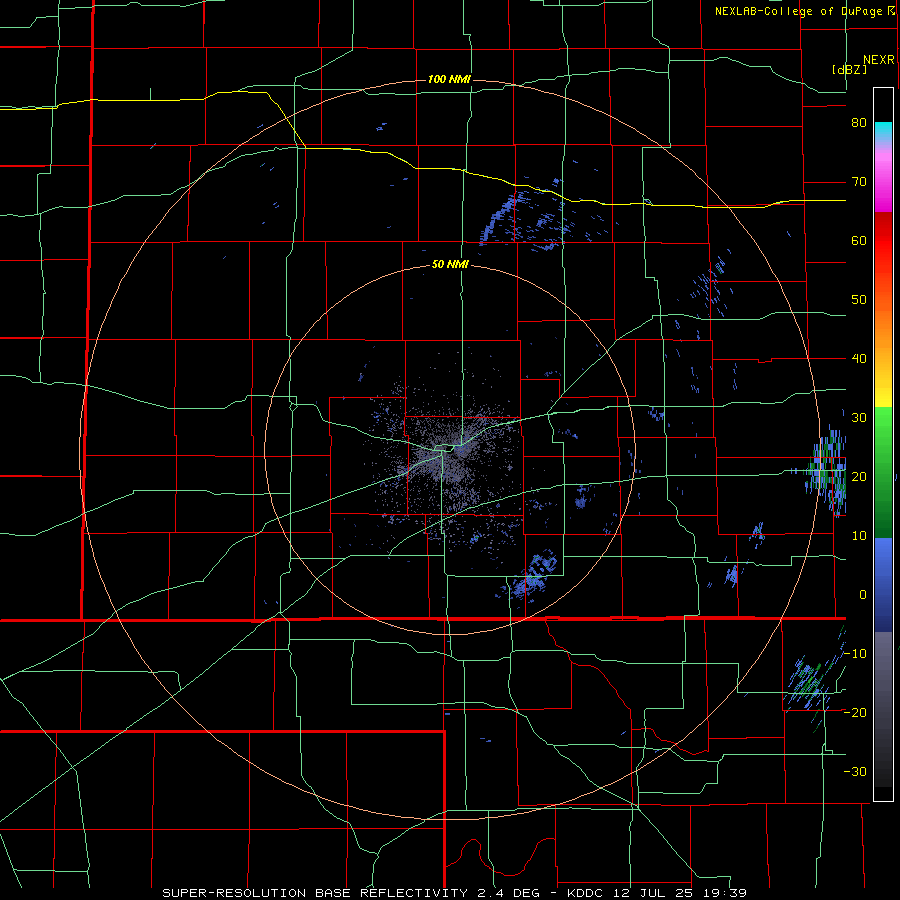Click the 100 NMI range ring label
The width and height of the screenshot is (900, 900).
(x=449, y=79)
